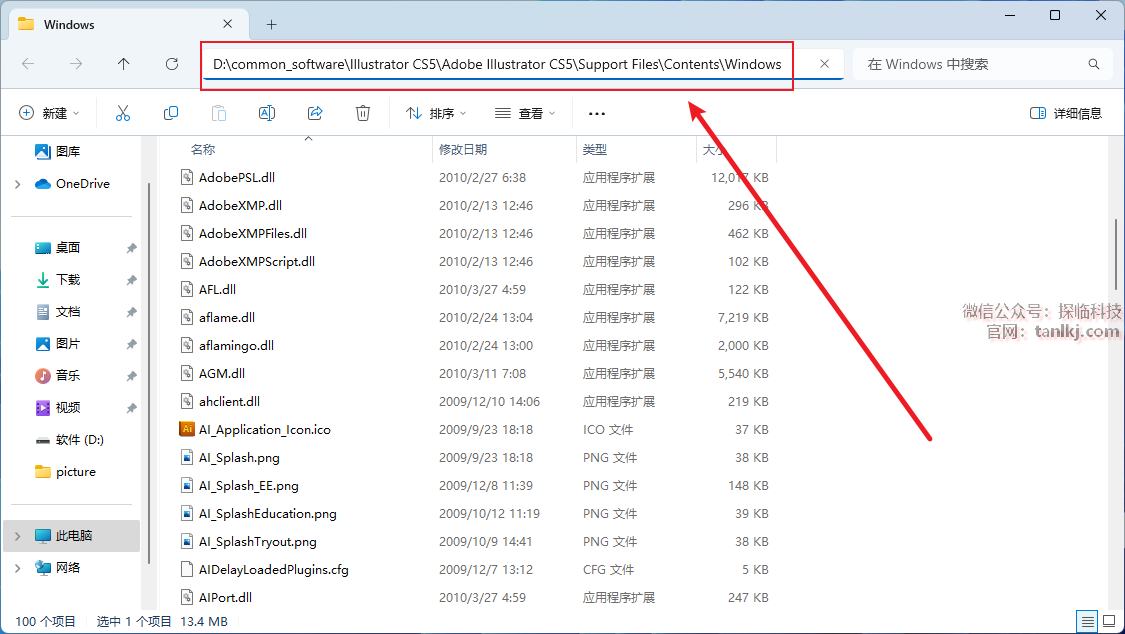Screen dimensions: 1125x634
Task: Open a new tab with the plus button
Action: [x=271, y=24]
